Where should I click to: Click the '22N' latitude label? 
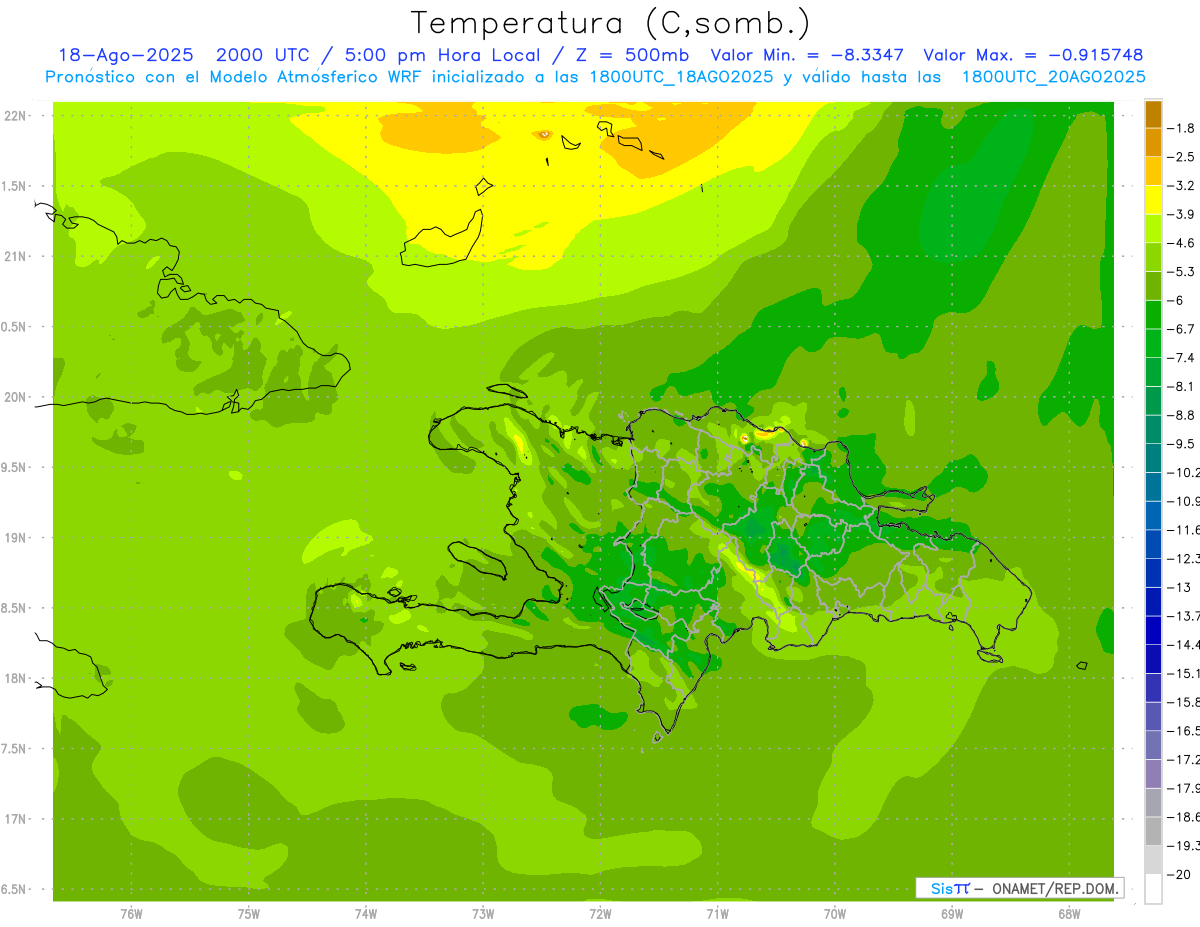tap(15, 116)
